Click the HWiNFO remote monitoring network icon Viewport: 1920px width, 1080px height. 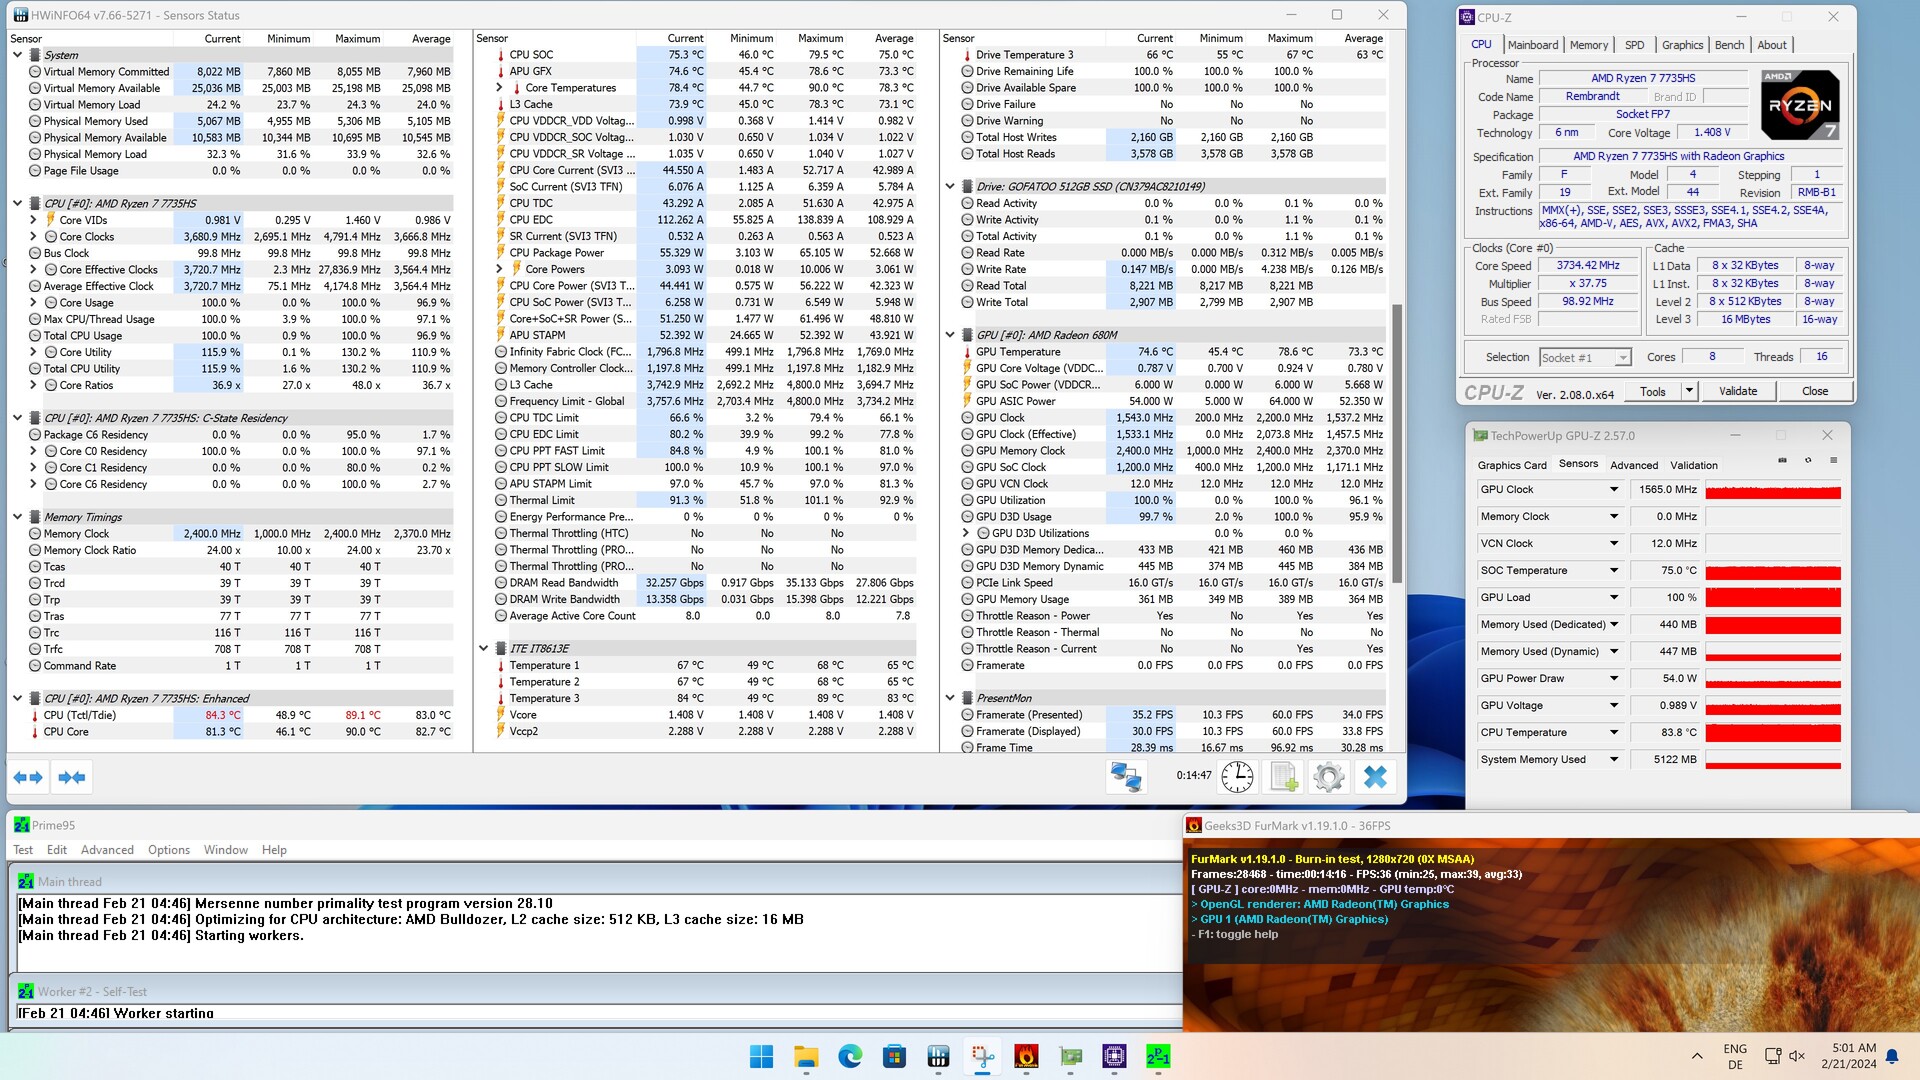[x=1126, y=777]
